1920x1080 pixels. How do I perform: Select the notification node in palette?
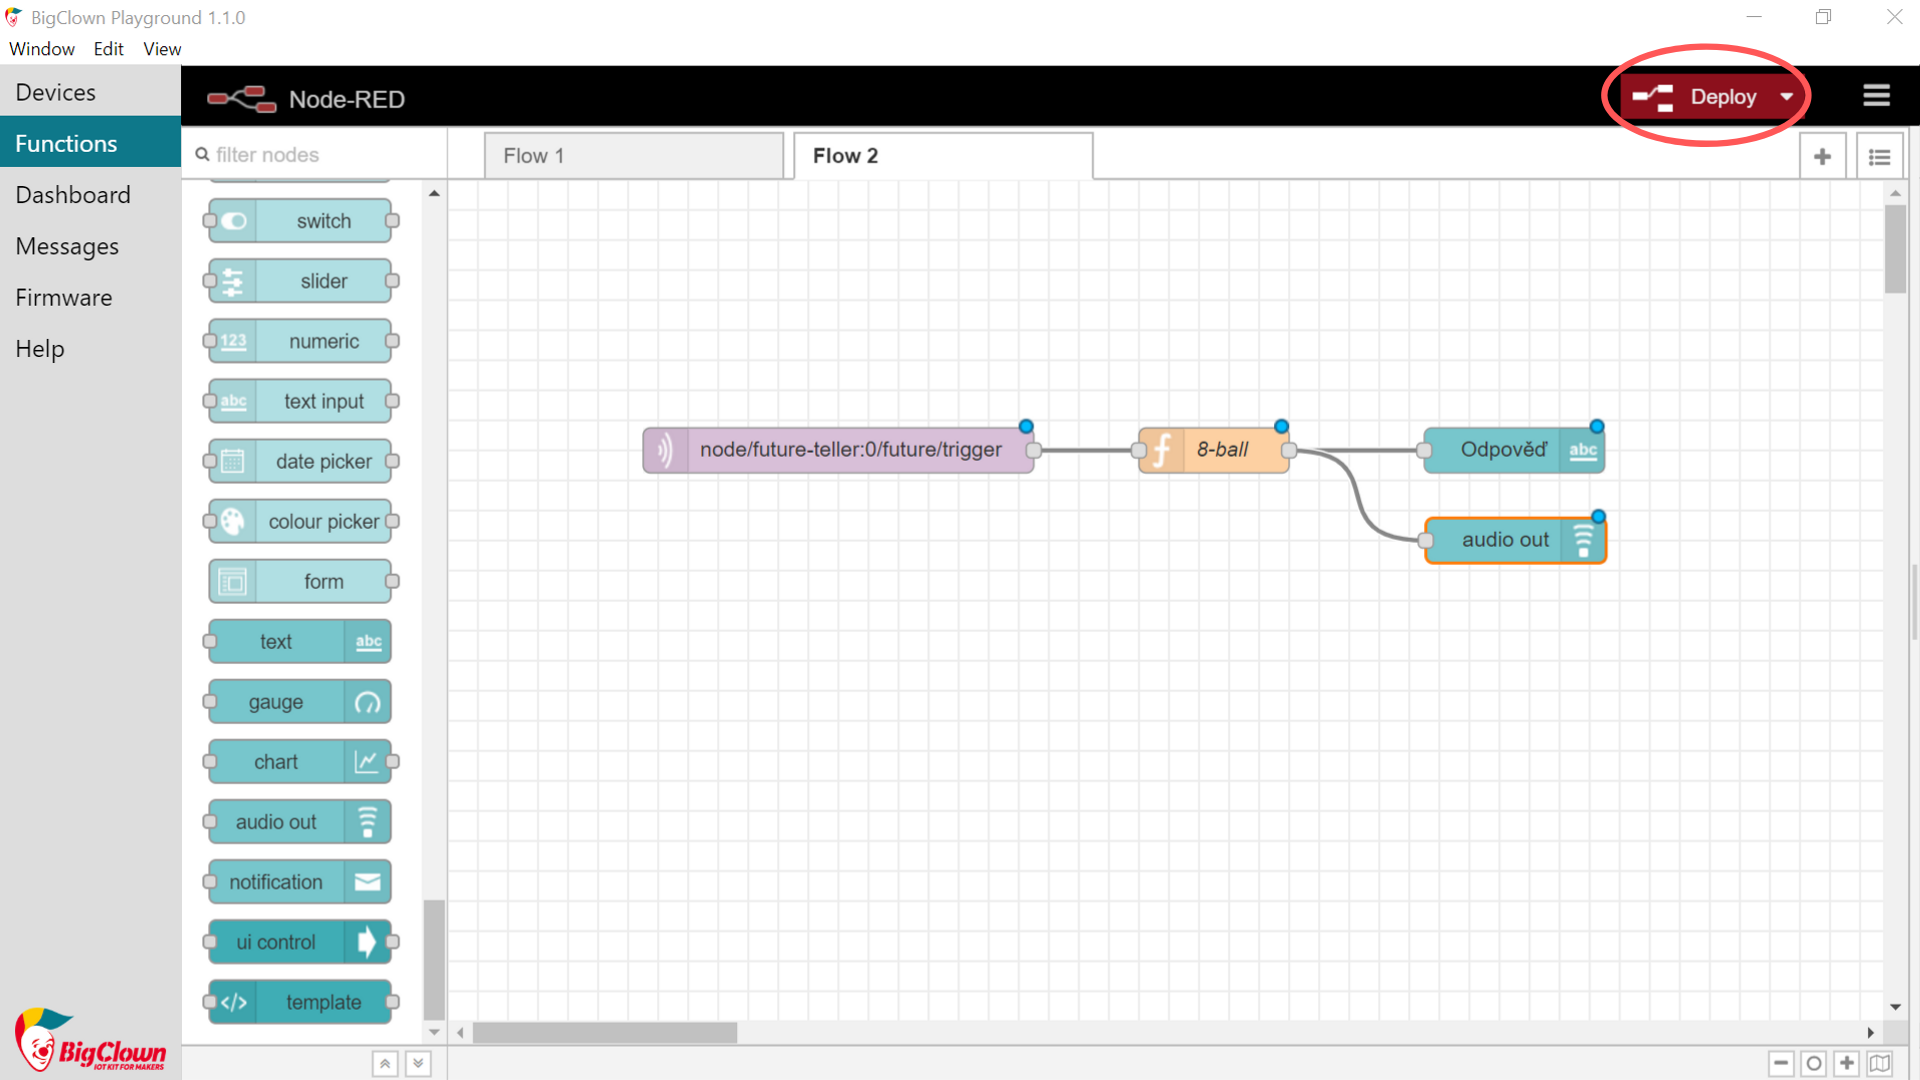tap(300, 882)
